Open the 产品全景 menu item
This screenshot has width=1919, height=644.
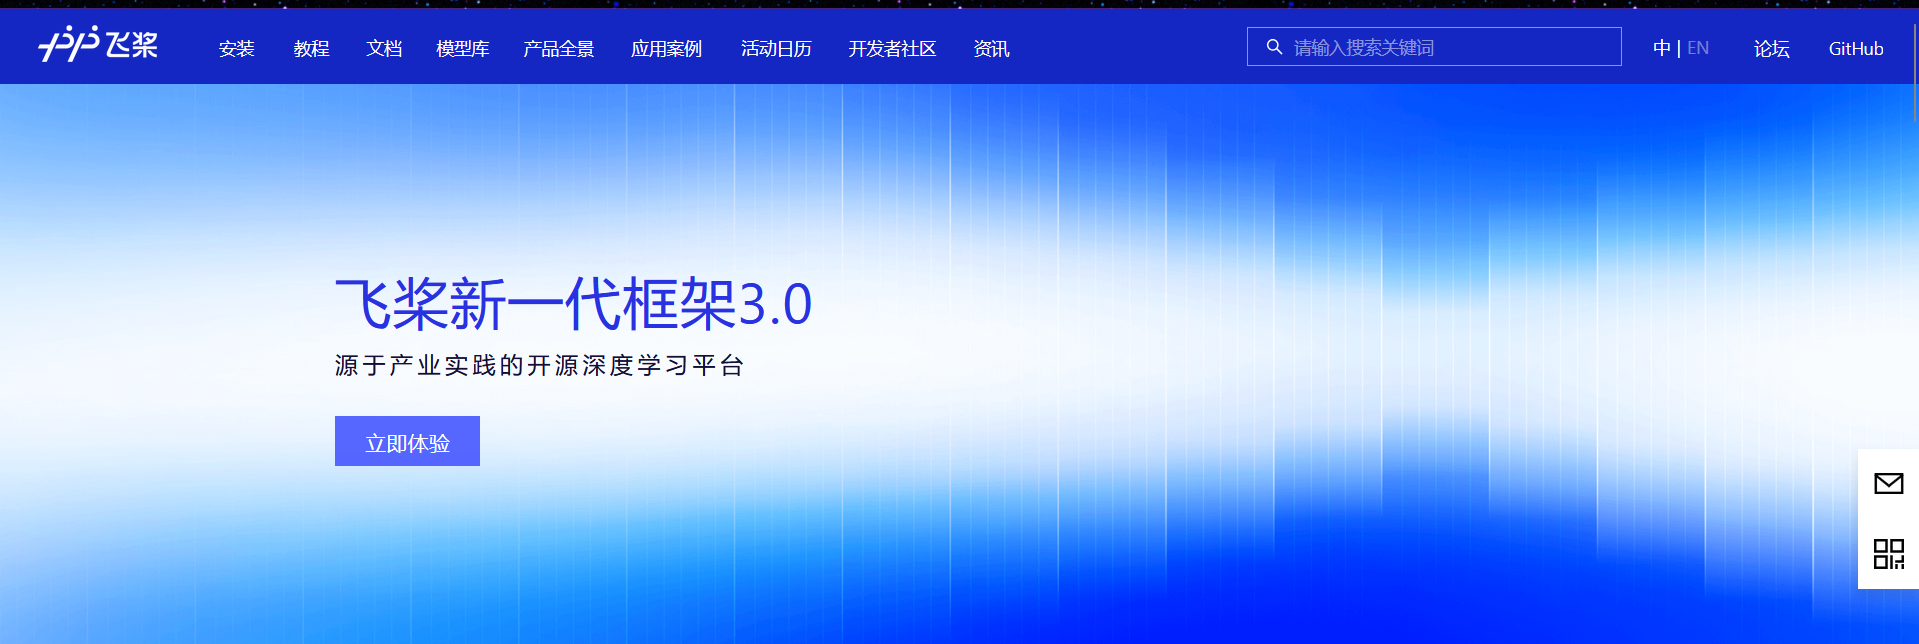[x=559, y=48]
